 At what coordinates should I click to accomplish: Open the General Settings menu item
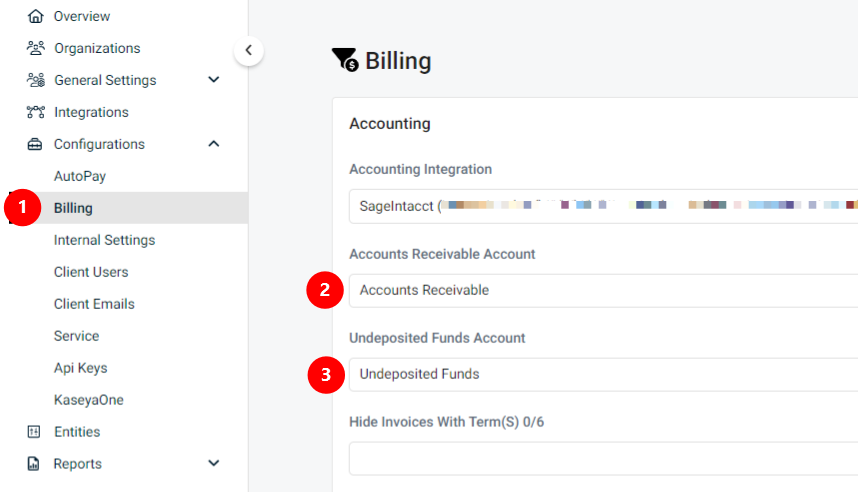click(x=105, y=80)
